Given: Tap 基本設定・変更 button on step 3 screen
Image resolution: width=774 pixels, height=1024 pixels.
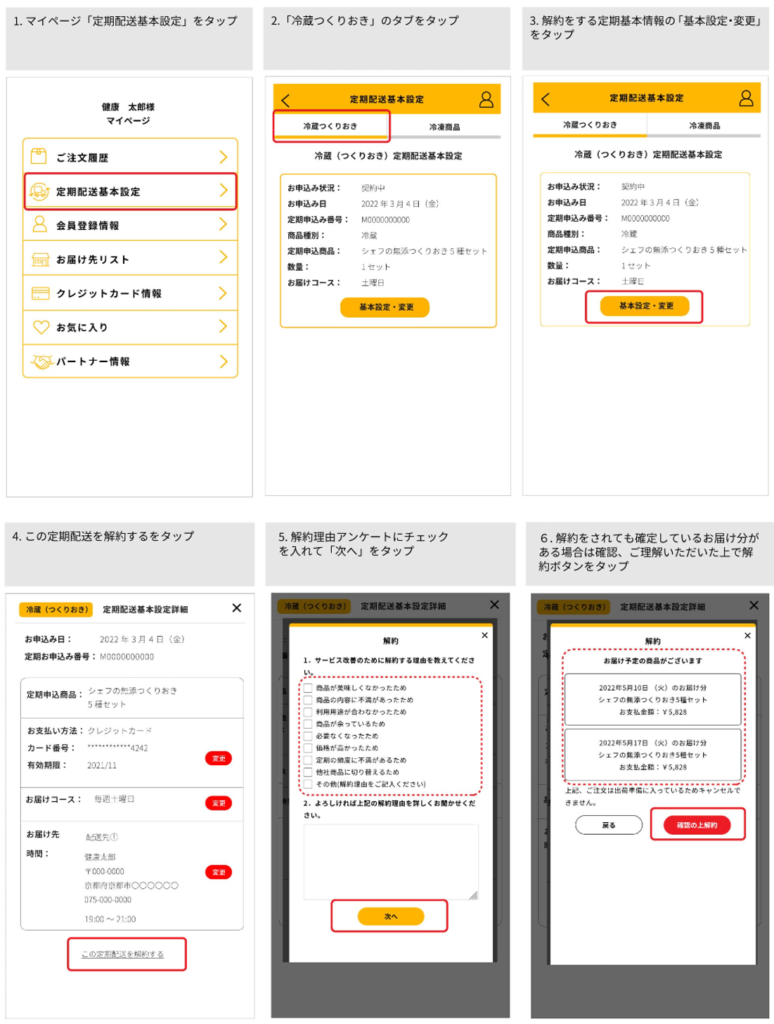Looking at the screenshot, I should coord(645,306).
